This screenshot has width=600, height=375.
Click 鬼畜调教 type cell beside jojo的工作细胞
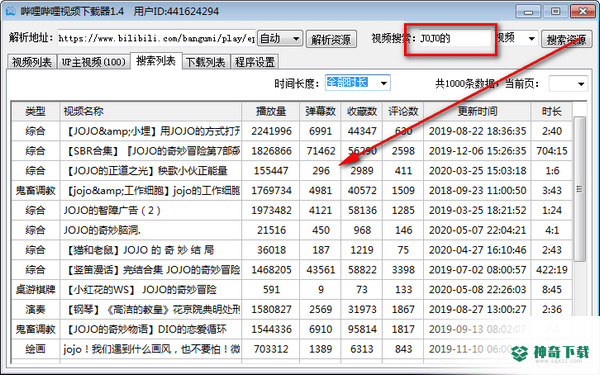[x=36, y=191]
